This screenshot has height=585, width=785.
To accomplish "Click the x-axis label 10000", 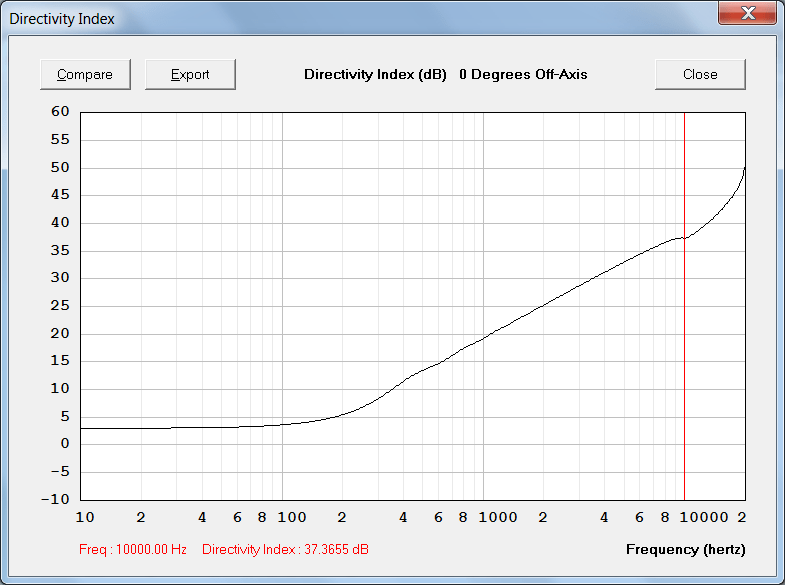I will pyautogui.click(x=704, y=517).
